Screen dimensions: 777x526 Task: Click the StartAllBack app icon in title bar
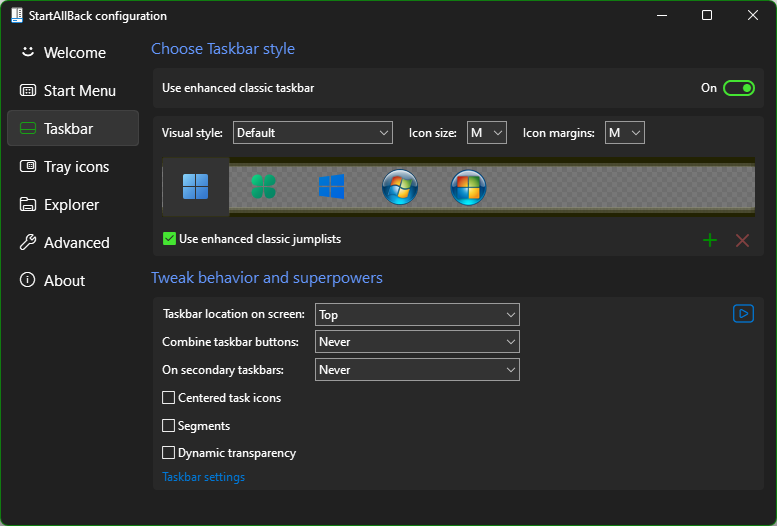click(17, 15)
